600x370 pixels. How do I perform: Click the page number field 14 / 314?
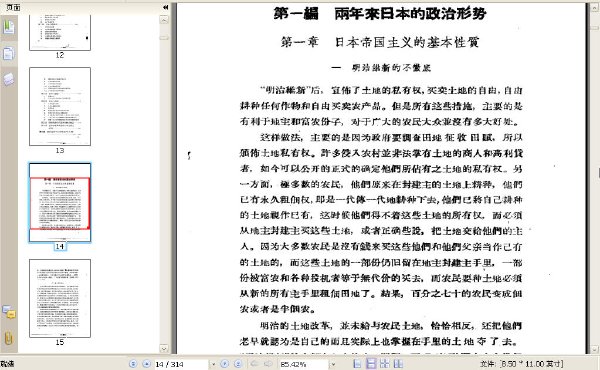[x=181, y=364]
